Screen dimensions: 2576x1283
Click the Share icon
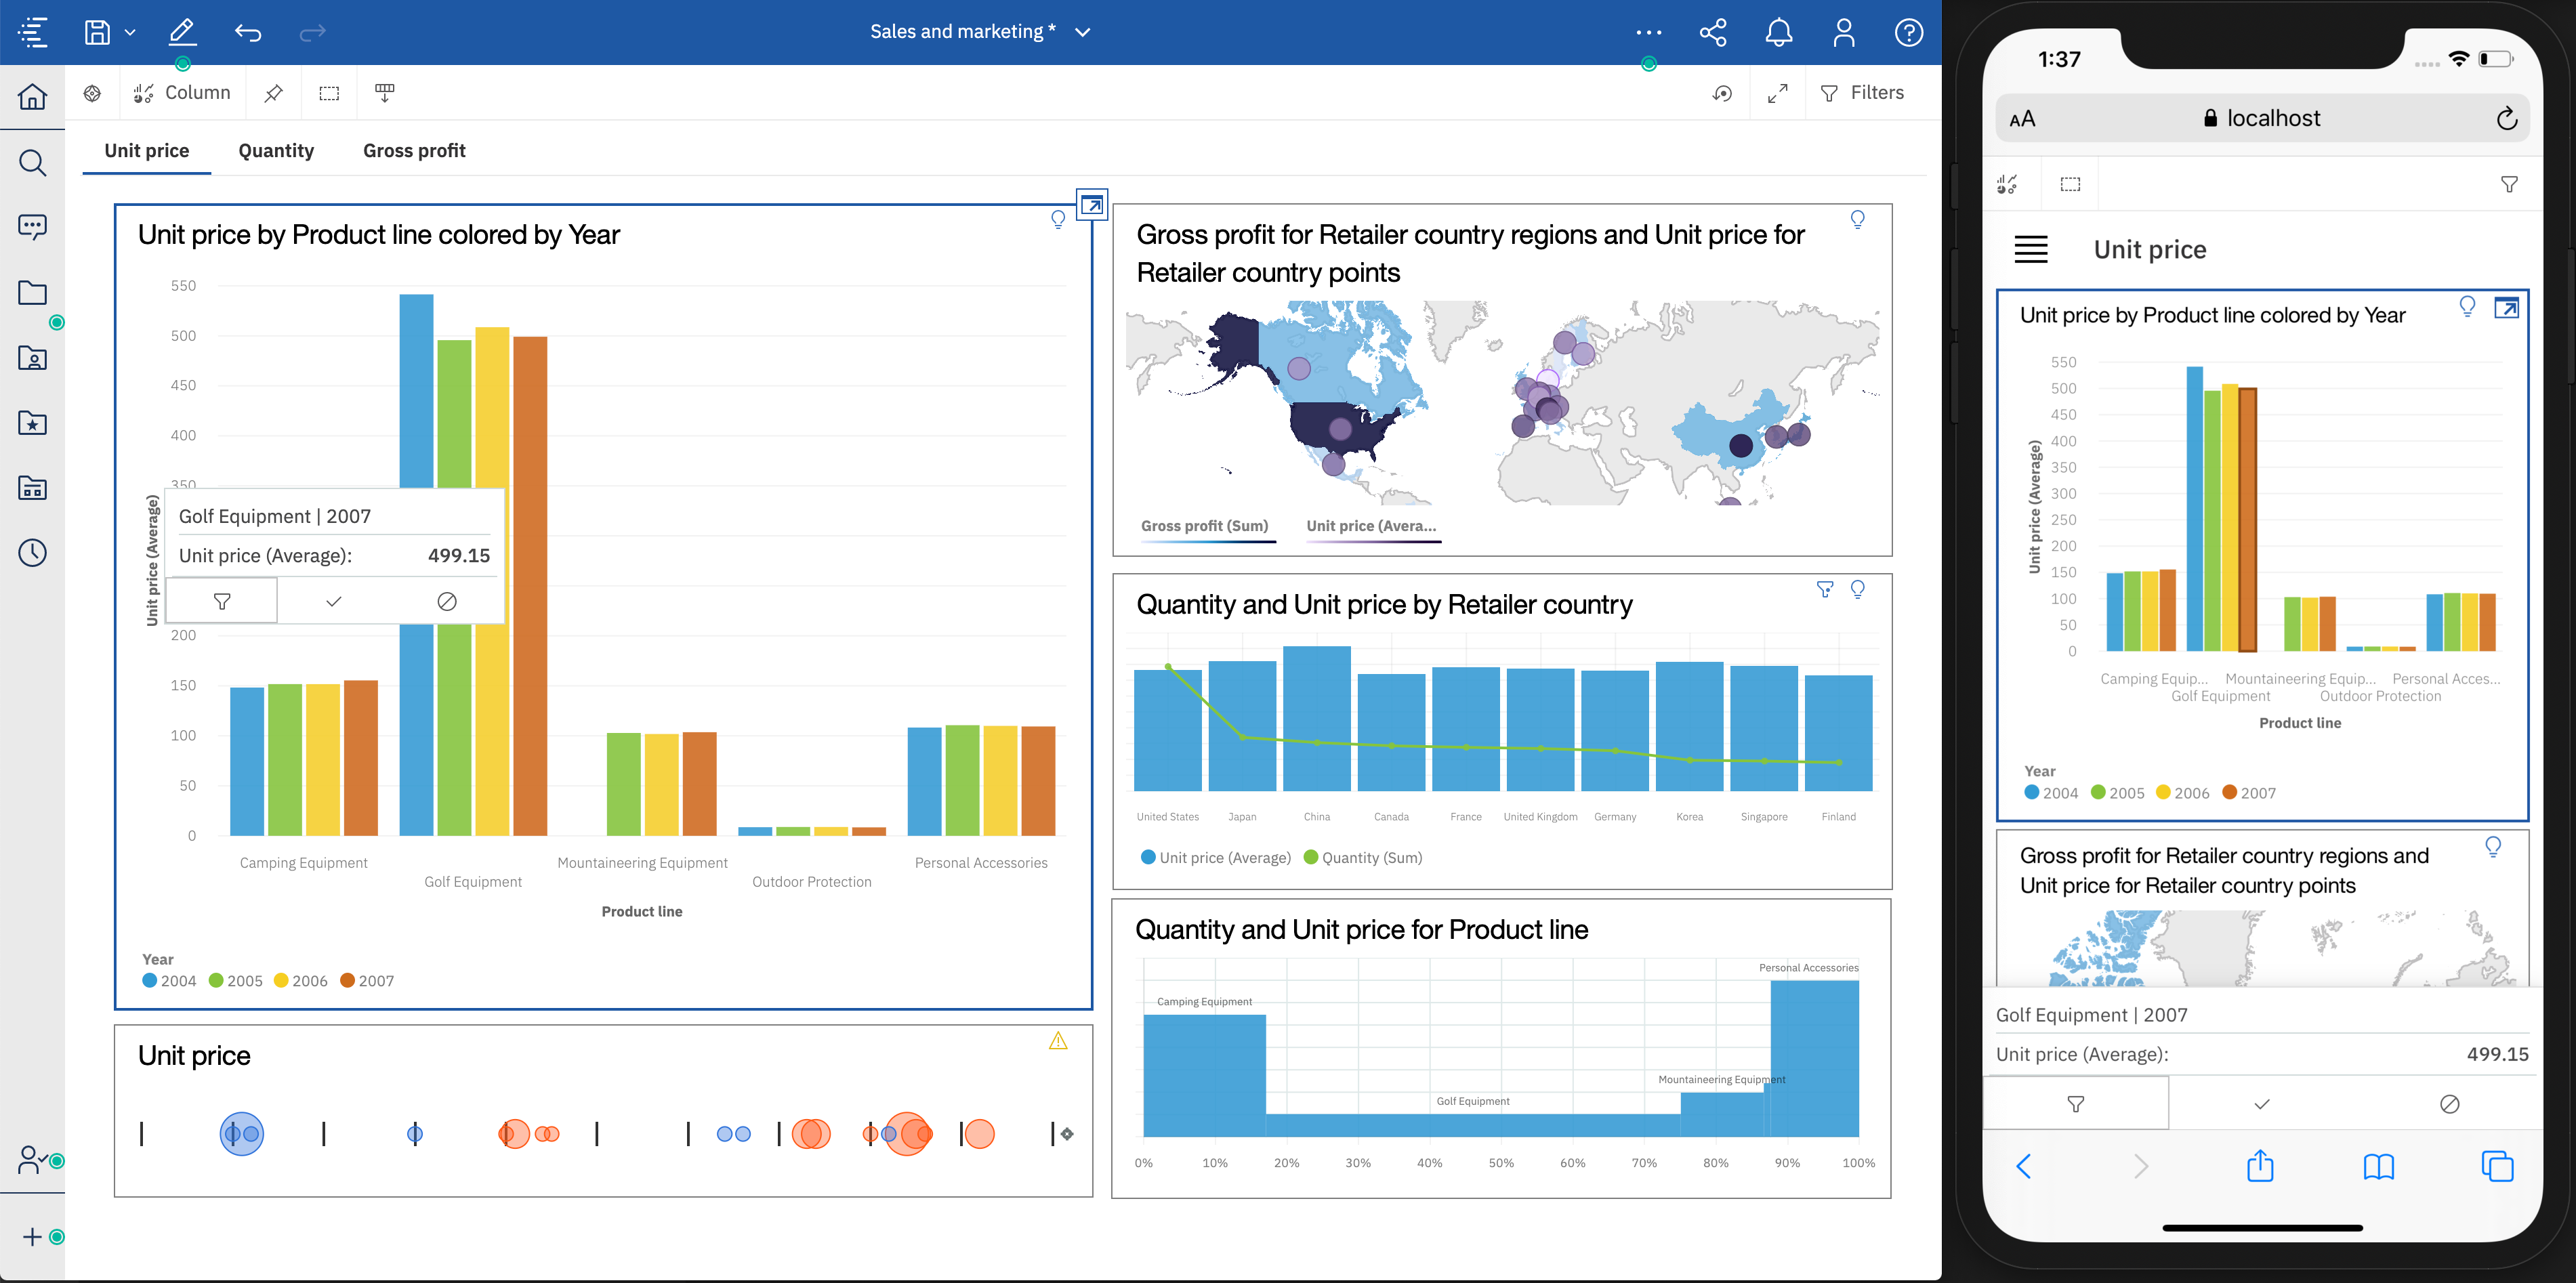(x=1713, y=32)
